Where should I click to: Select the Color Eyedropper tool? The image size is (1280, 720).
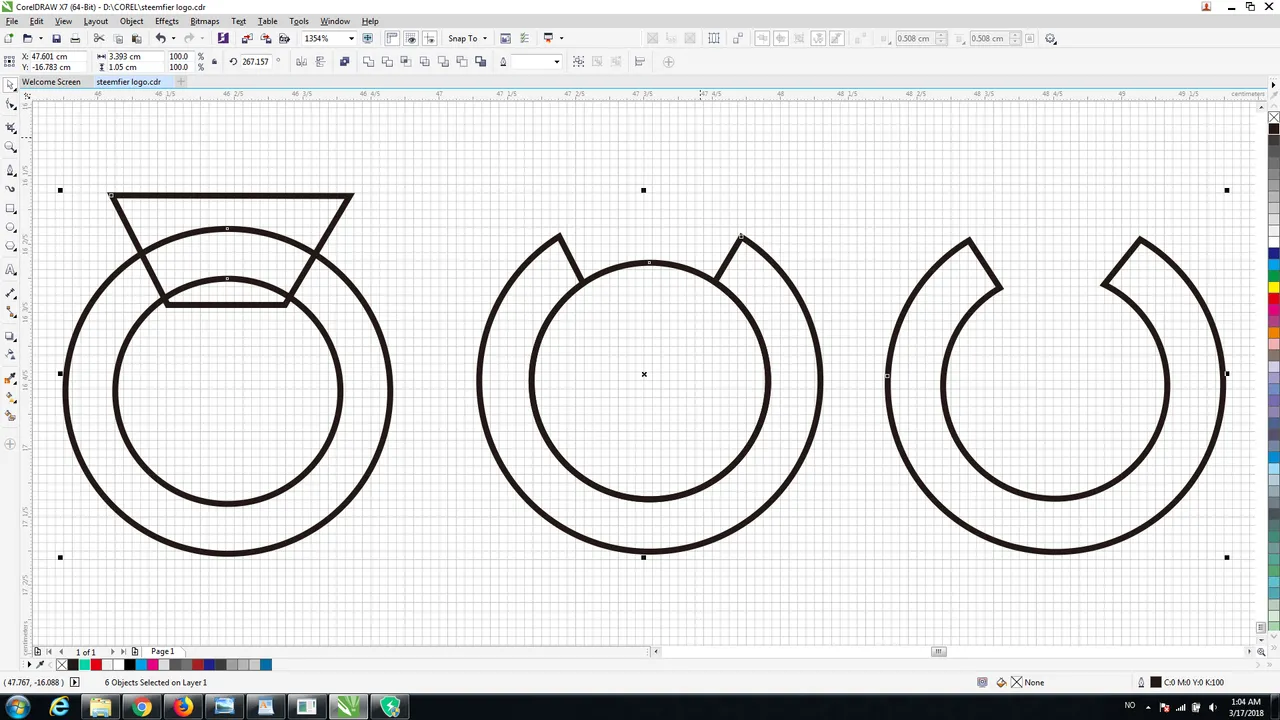click(x=12, y=378)
